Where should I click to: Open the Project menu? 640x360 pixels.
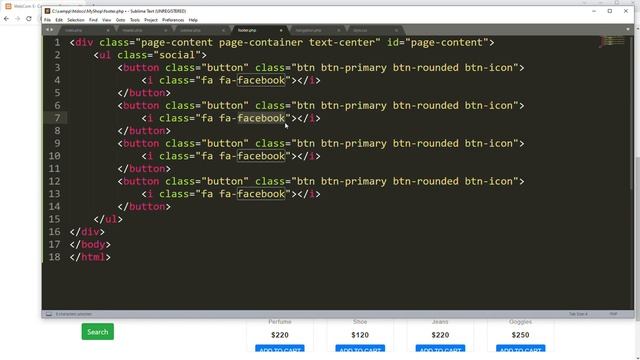(151, 20)
